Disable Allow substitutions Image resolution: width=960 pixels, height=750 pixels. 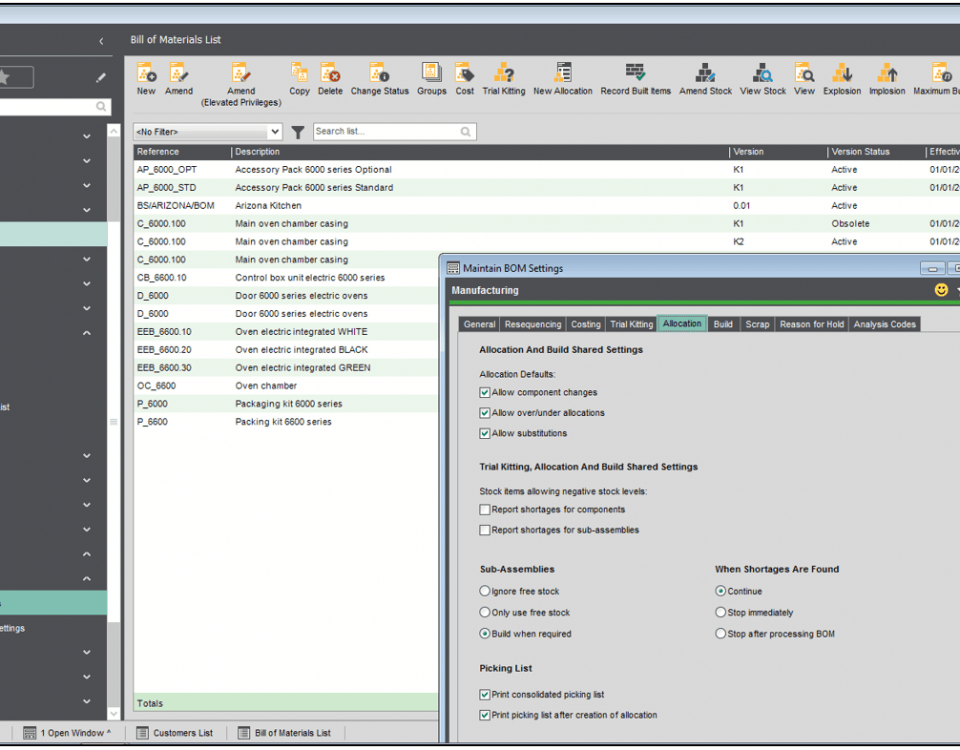pos(485,433)
